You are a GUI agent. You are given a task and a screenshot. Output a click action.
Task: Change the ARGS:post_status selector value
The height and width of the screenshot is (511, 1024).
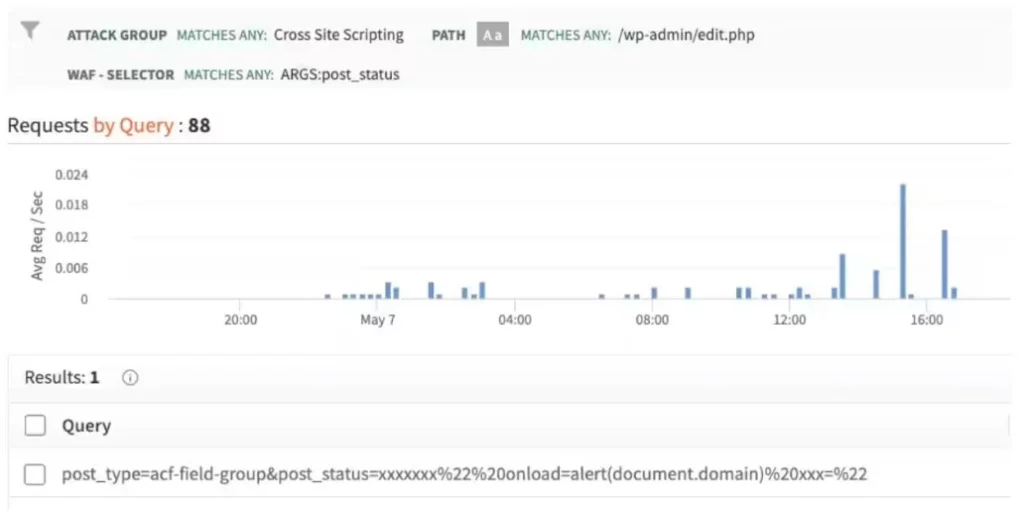pyautogui.click(x=340, y=74)
